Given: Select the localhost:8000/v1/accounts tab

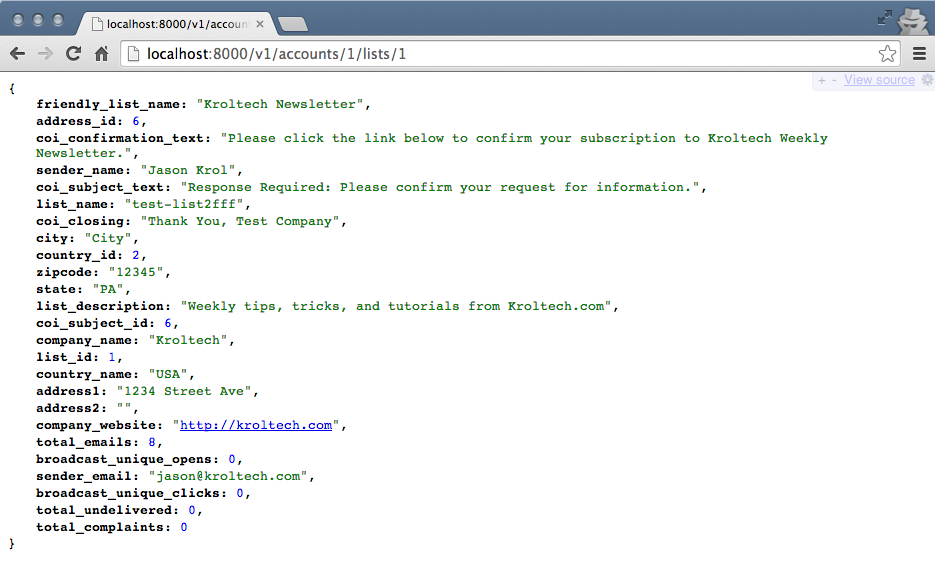Looking at the screenshot, I should click(177, 24).
